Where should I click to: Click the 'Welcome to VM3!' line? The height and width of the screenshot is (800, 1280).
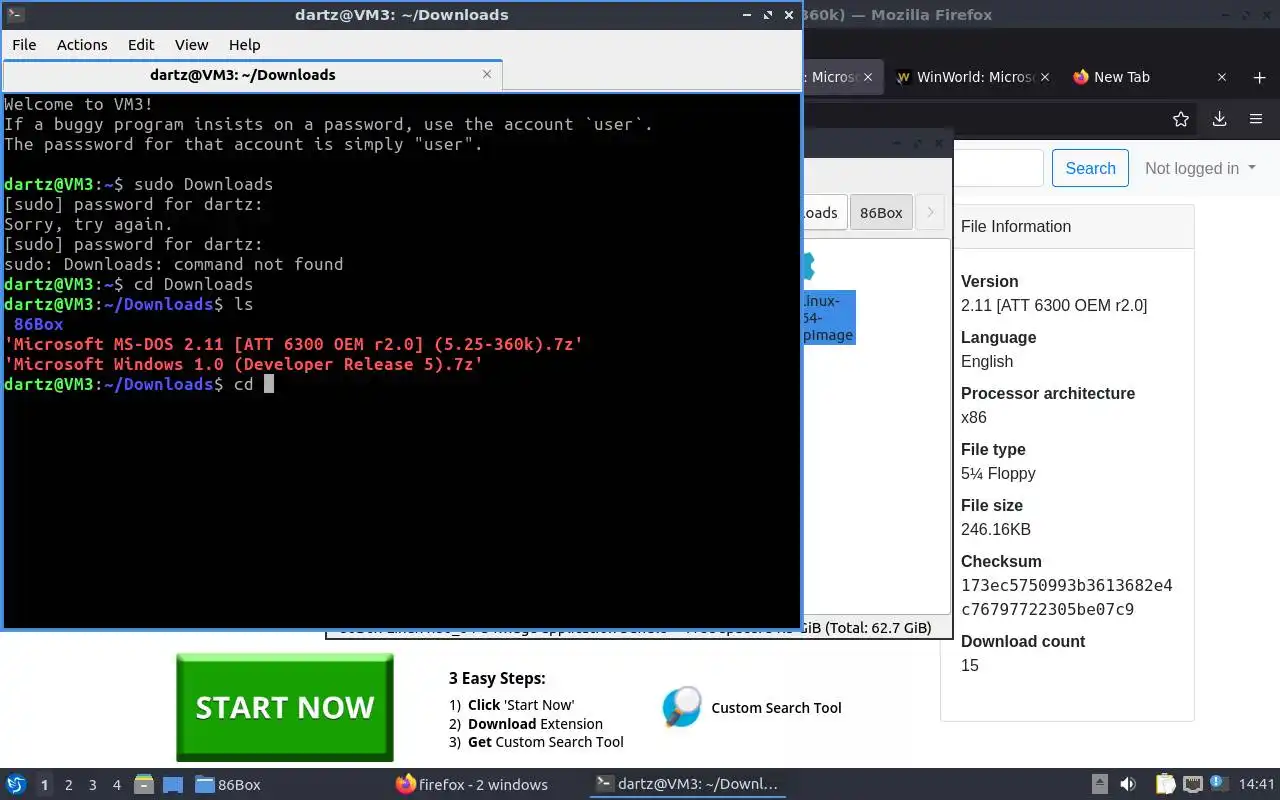tap(79, 104)
